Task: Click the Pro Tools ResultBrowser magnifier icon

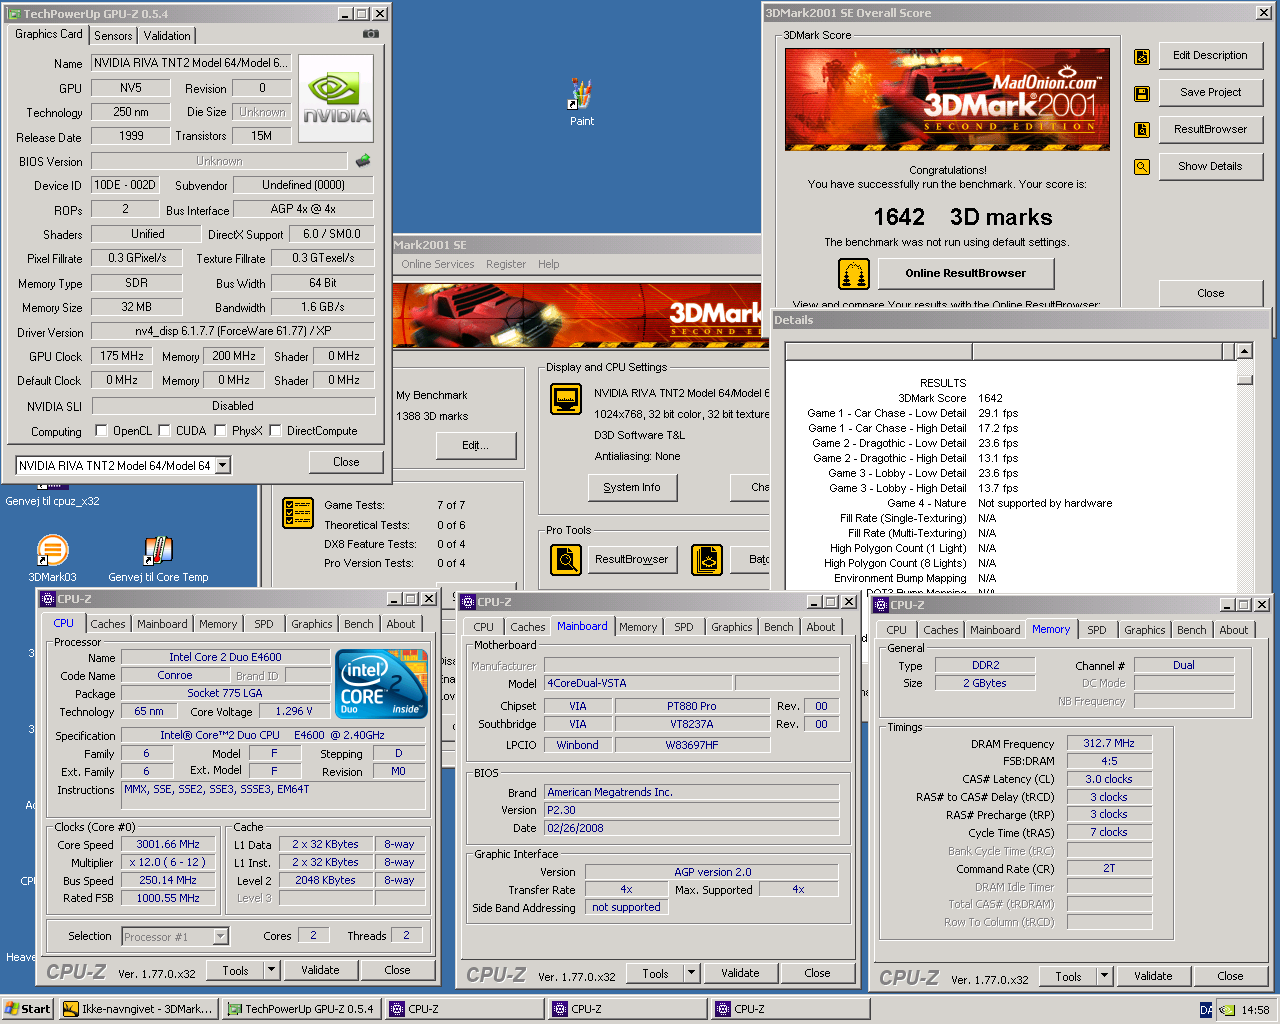Action: click(566, 559)
